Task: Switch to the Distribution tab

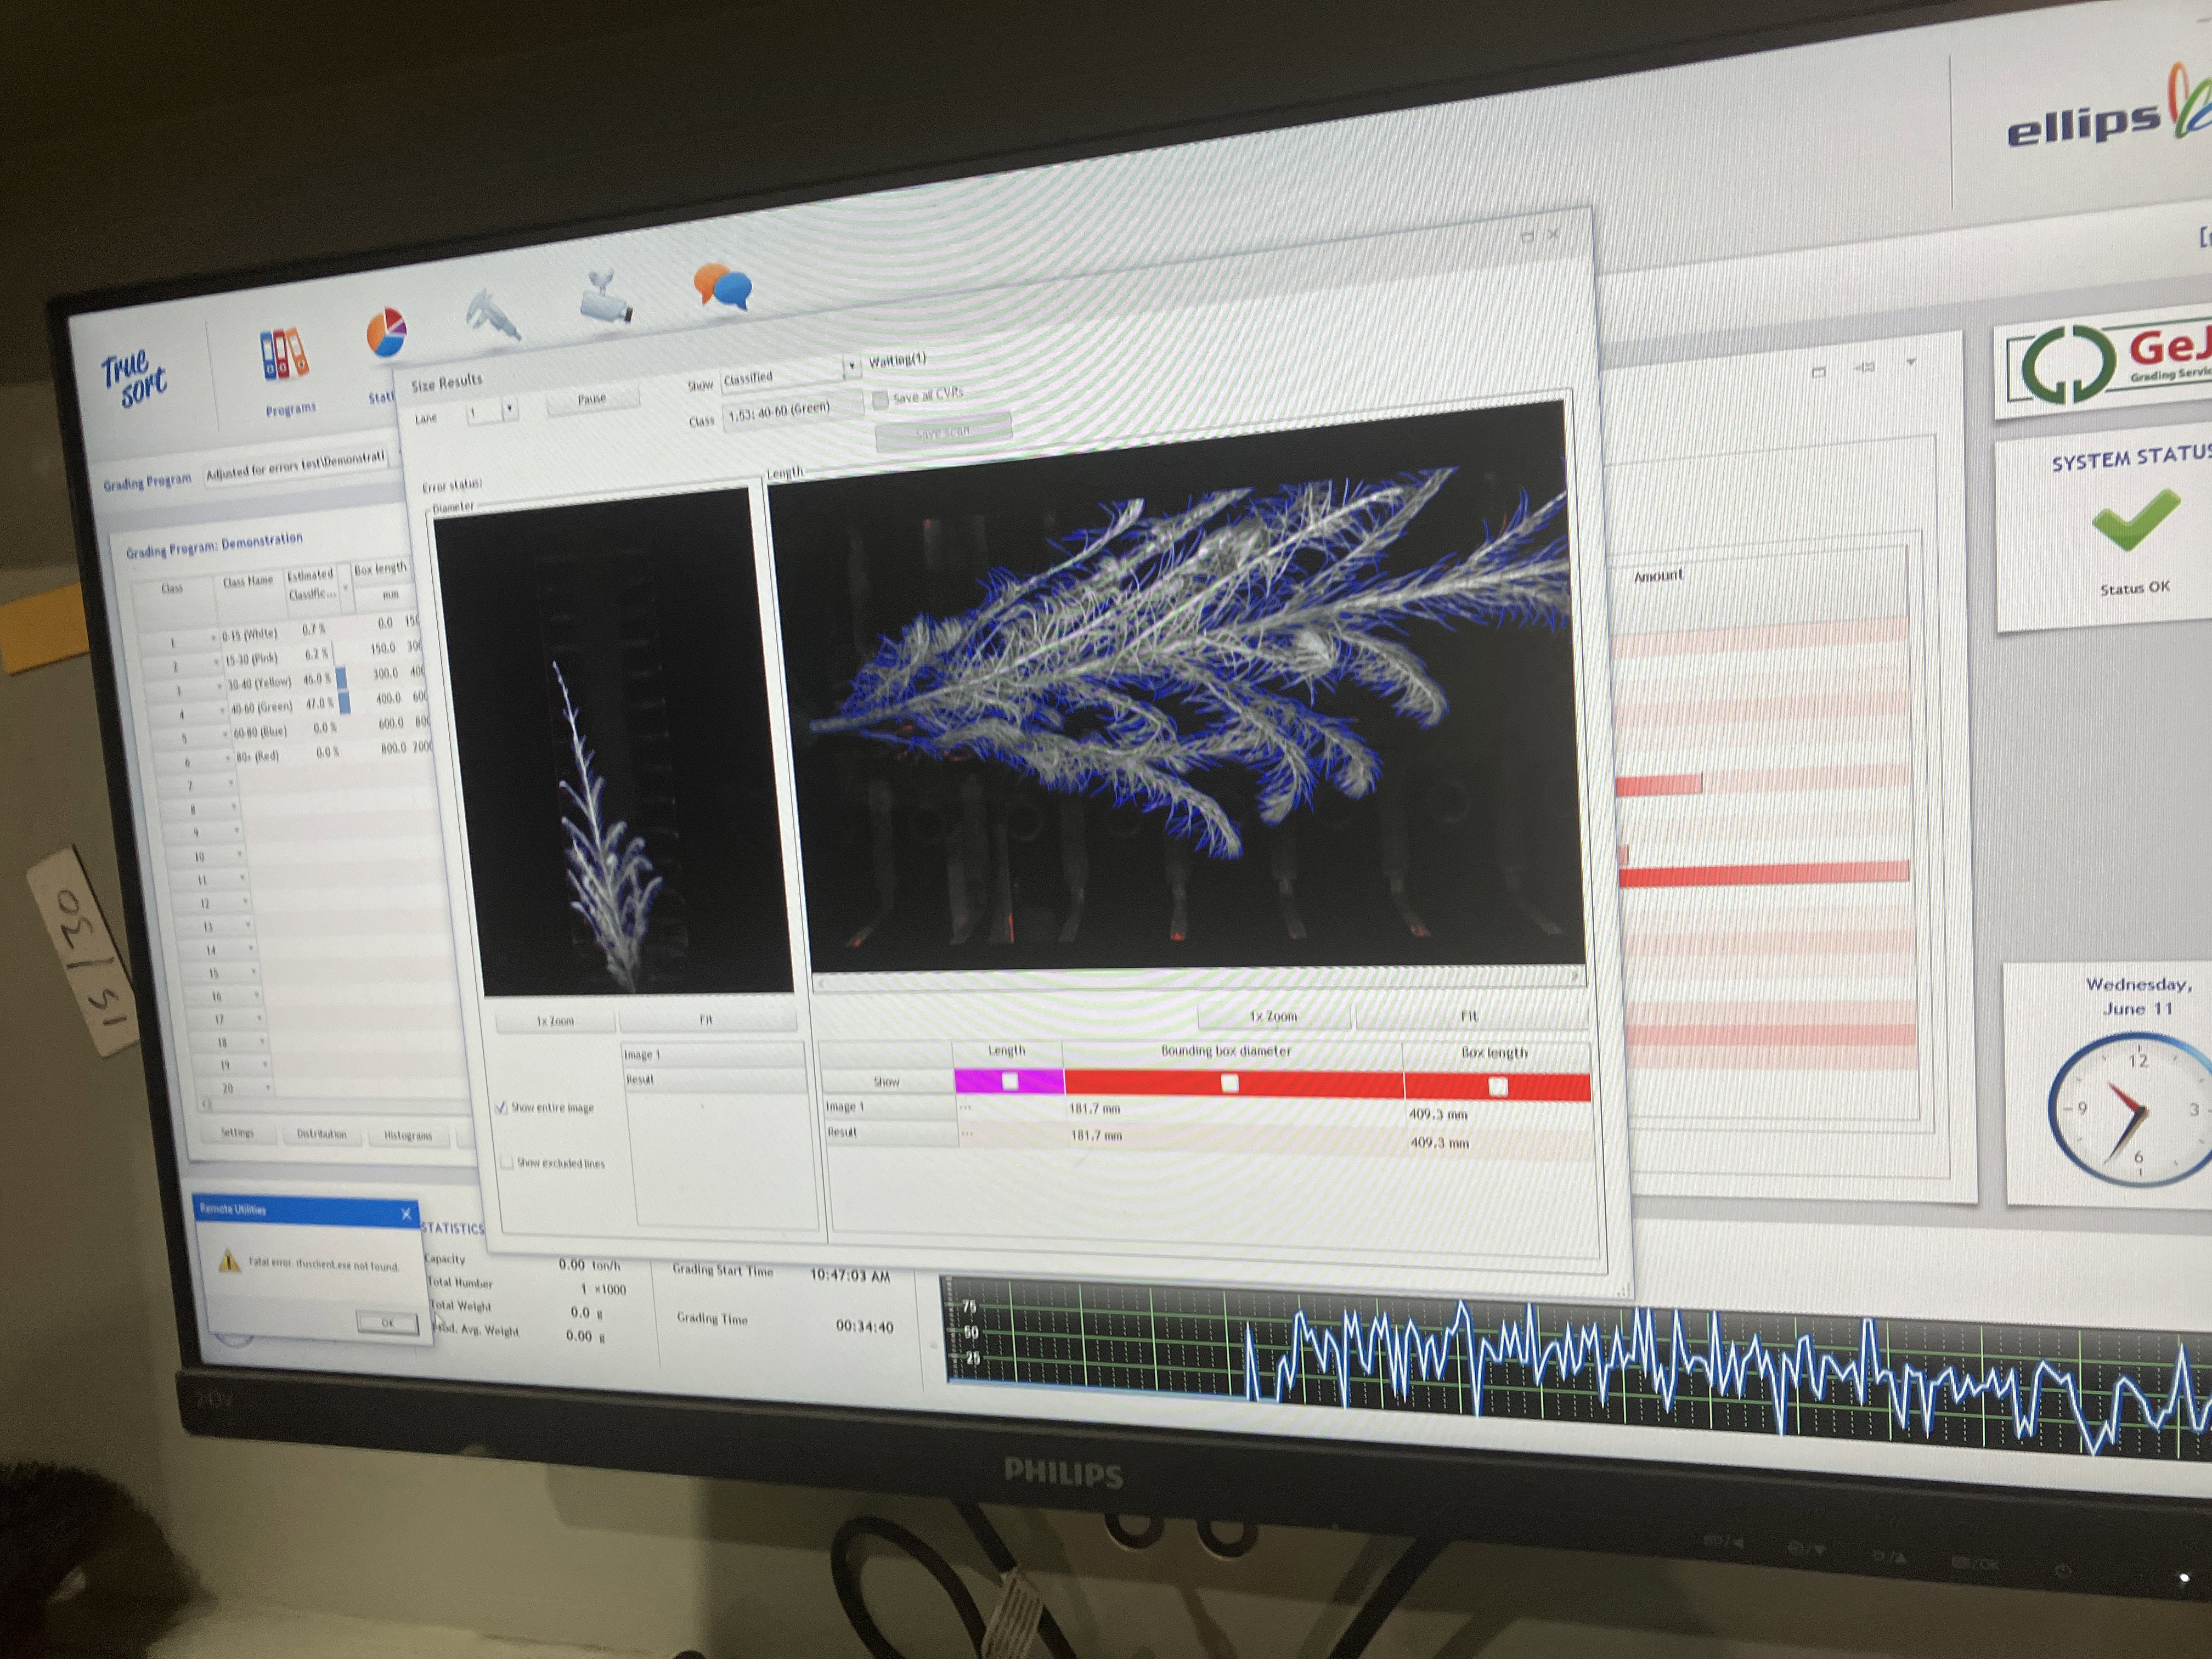Action: coord(321,1134)
